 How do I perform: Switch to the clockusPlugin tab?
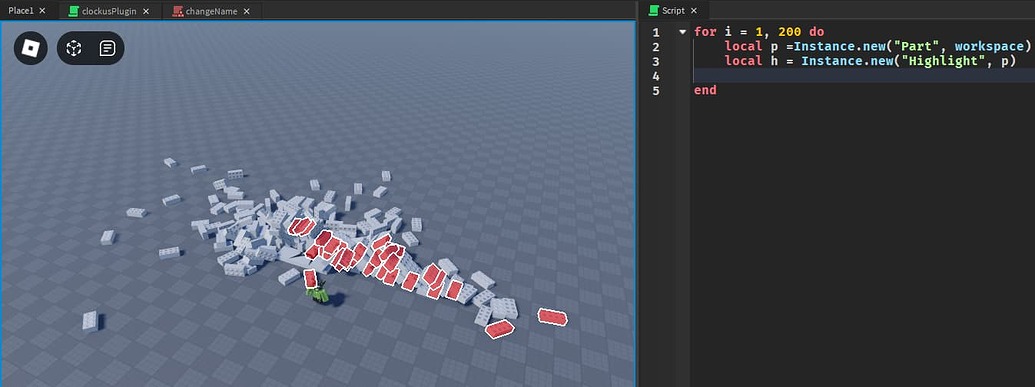point(110,11)
